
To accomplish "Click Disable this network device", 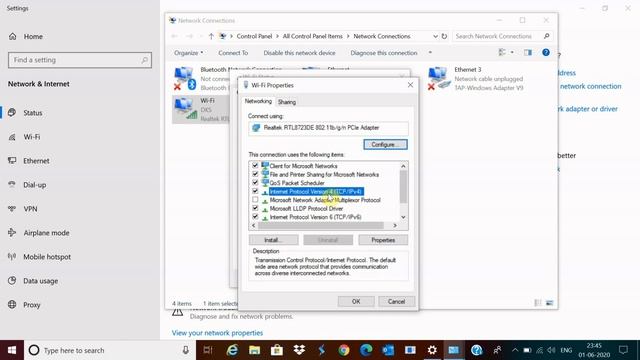I will [x=299, y=53].
